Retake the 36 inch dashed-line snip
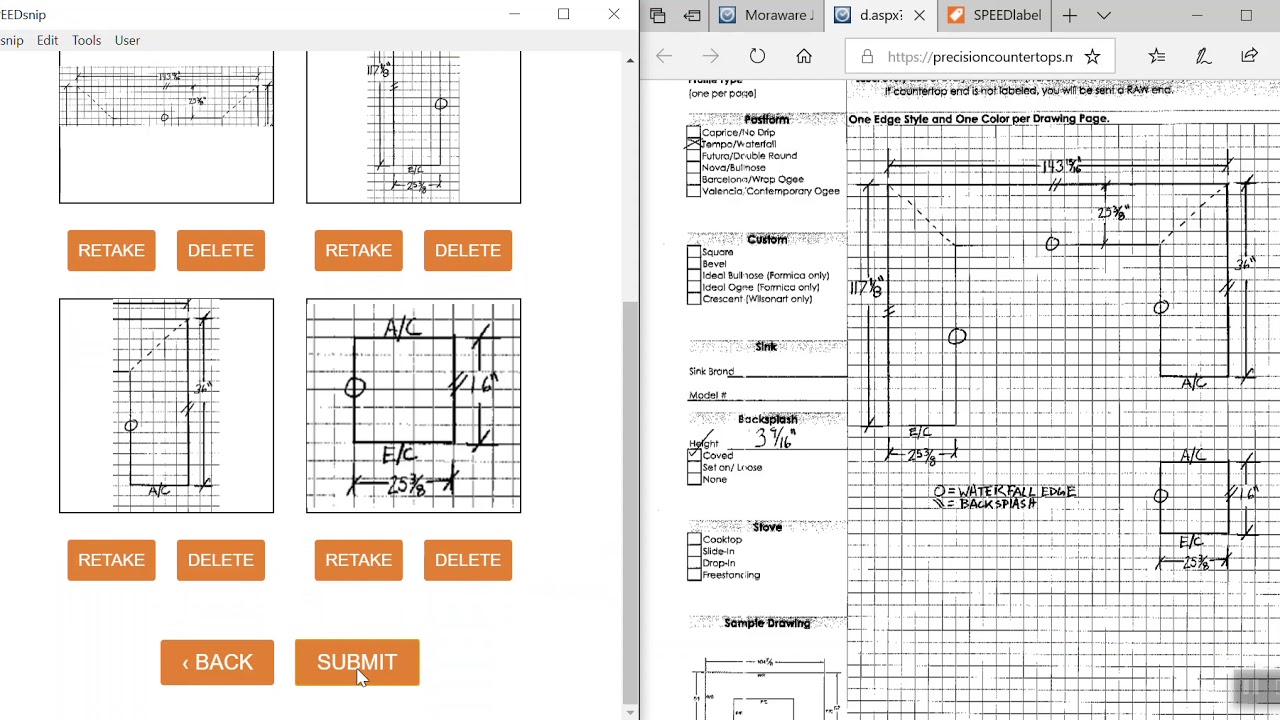Screen dimensions: 1280x720 pyautogui.click(x=111, y=560)
